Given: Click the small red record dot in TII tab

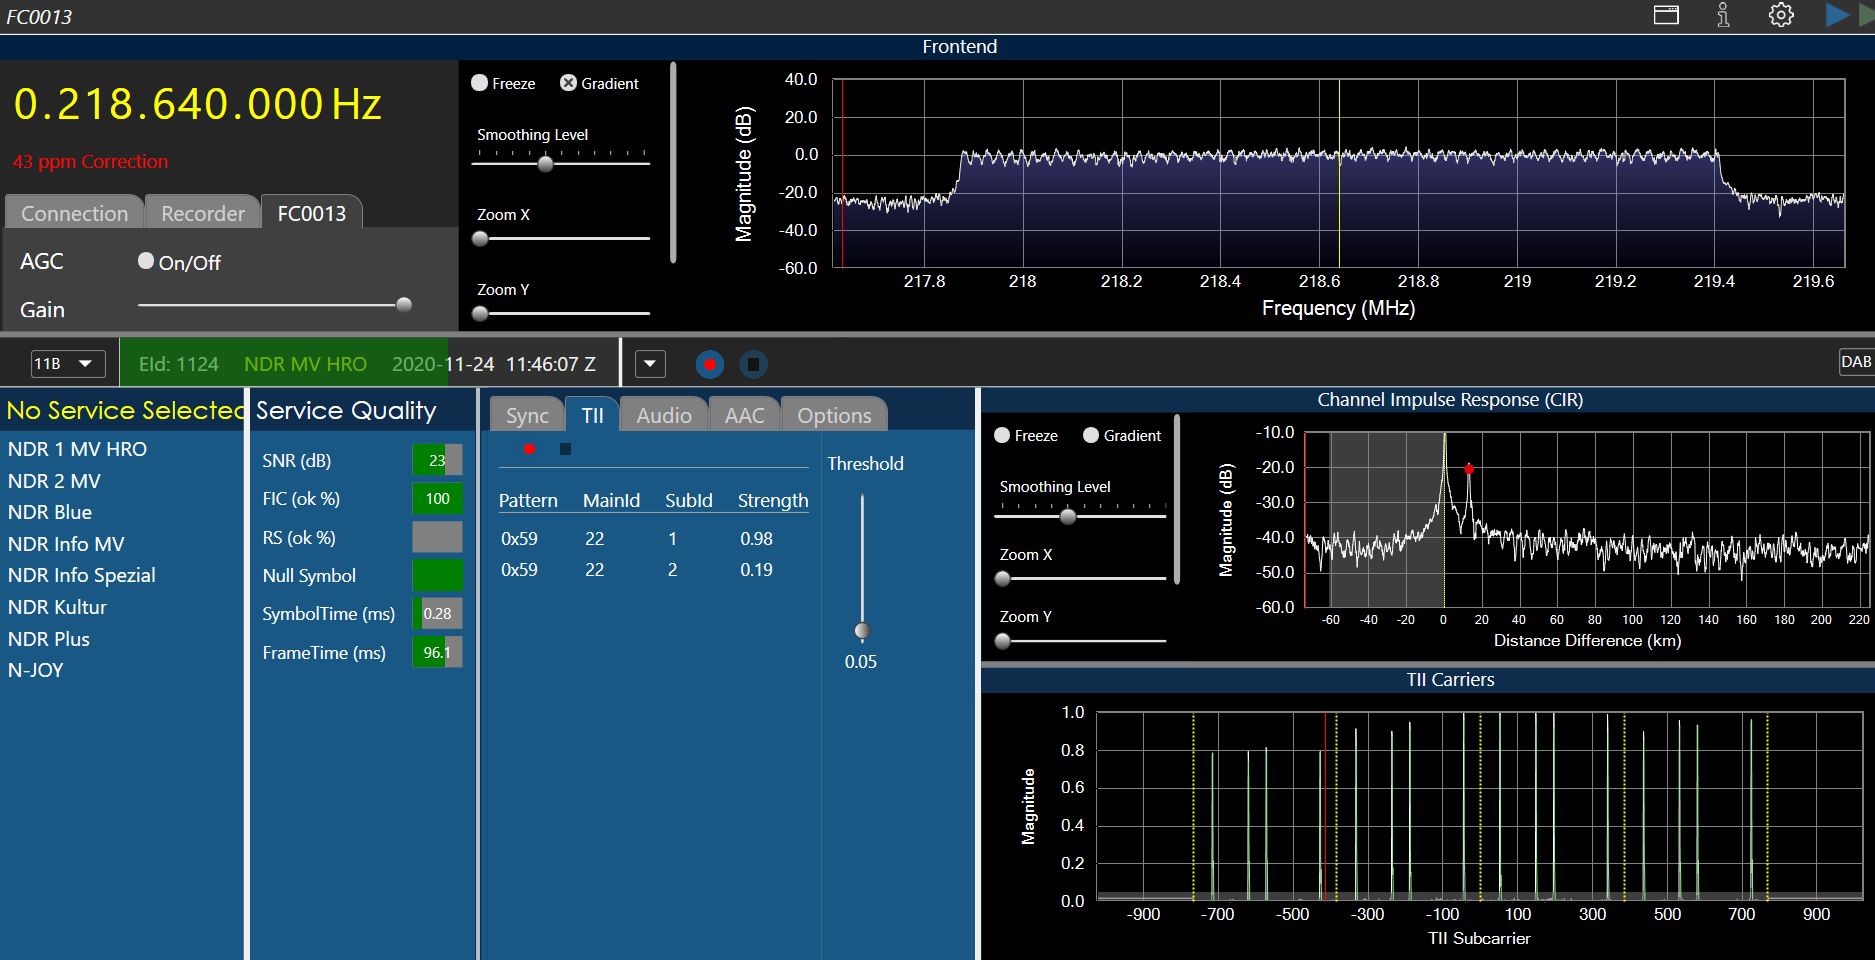Looking at the screenshot, I should [529, 449].
